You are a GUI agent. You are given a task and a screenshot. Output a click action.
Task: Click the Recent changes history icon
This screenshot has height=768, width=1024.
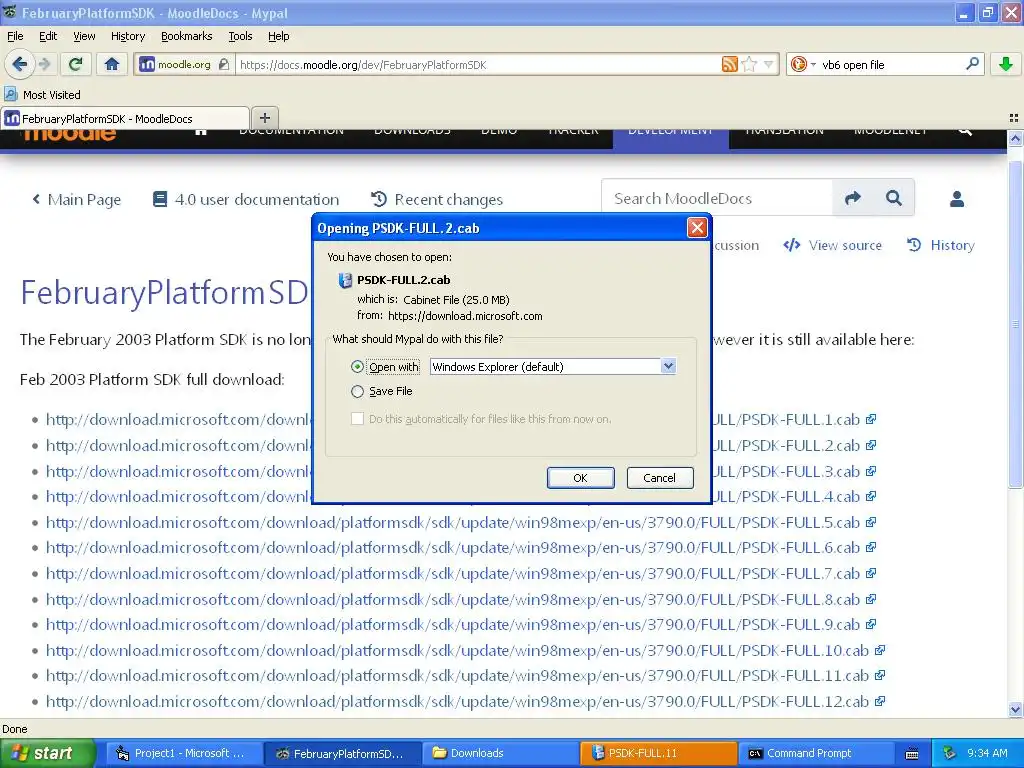(x=379, y=199)
